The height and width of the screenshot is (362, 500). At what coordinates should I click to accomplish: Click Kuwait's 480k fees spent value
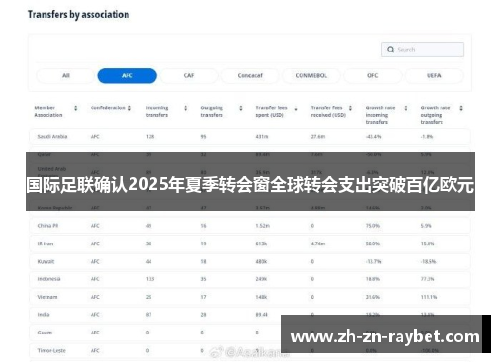click(x=261, y=261)
